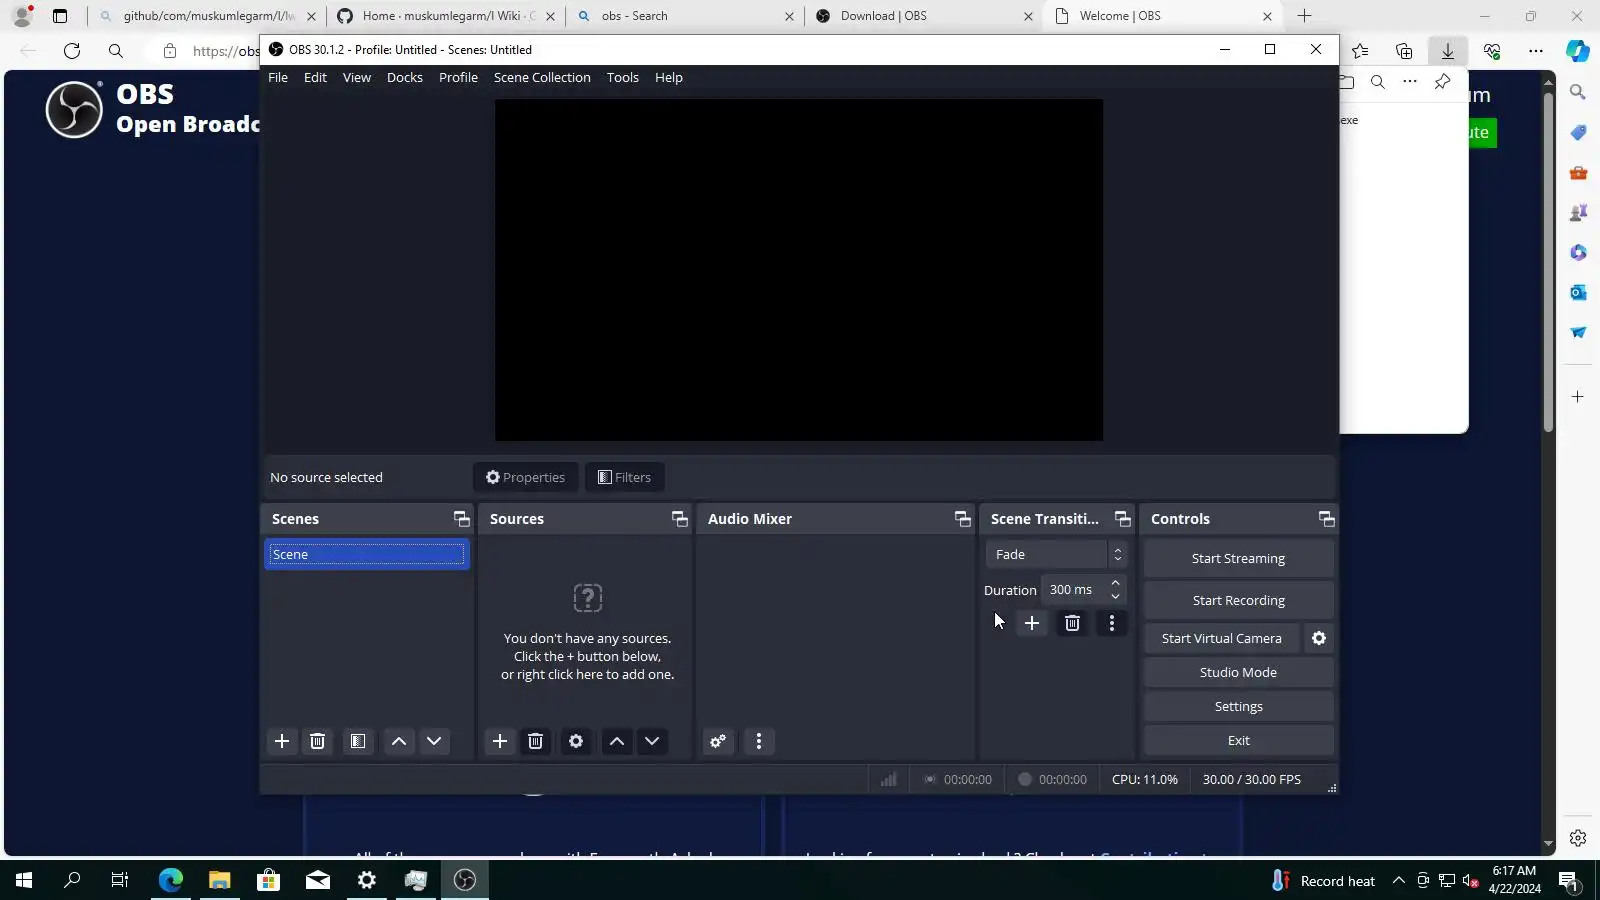The width and height of the screenshot is (1600, 900).
Task: Click Start Streaming button
Action: 1238,559
